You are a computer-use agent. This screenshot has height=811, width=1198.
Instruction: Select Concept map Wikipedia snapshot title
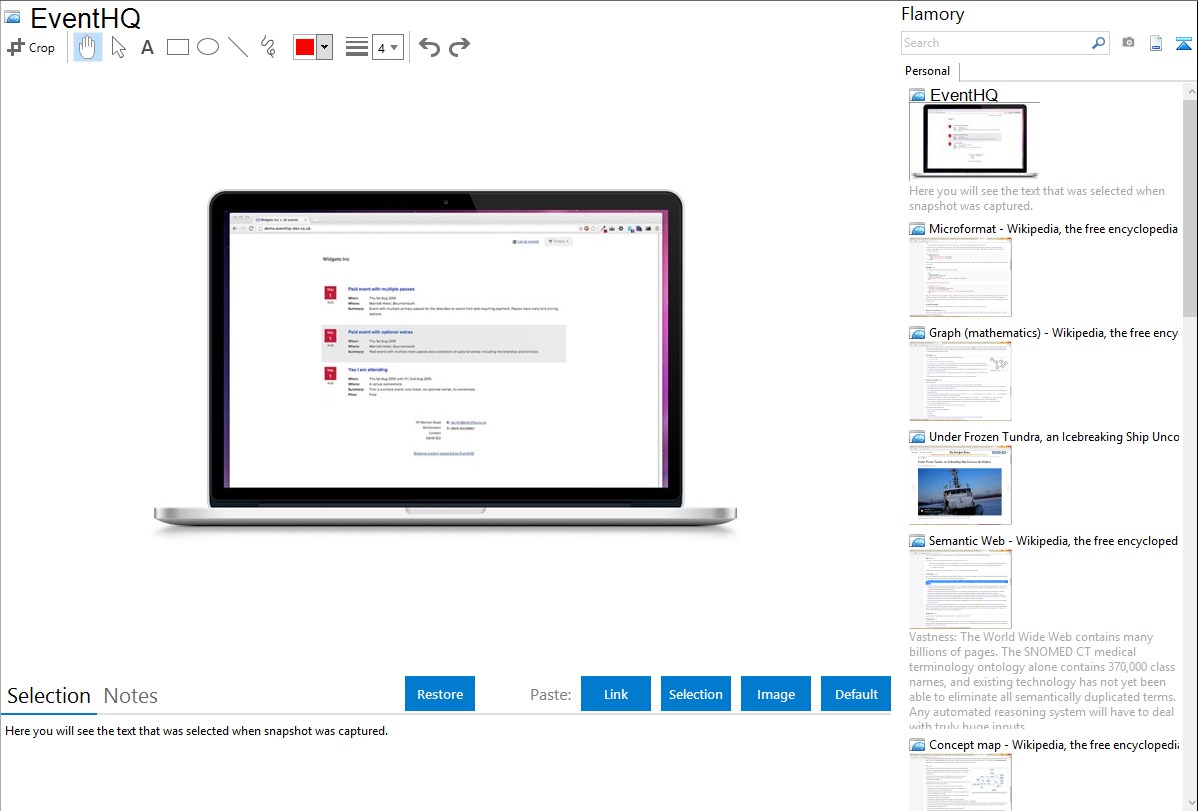1054,744
